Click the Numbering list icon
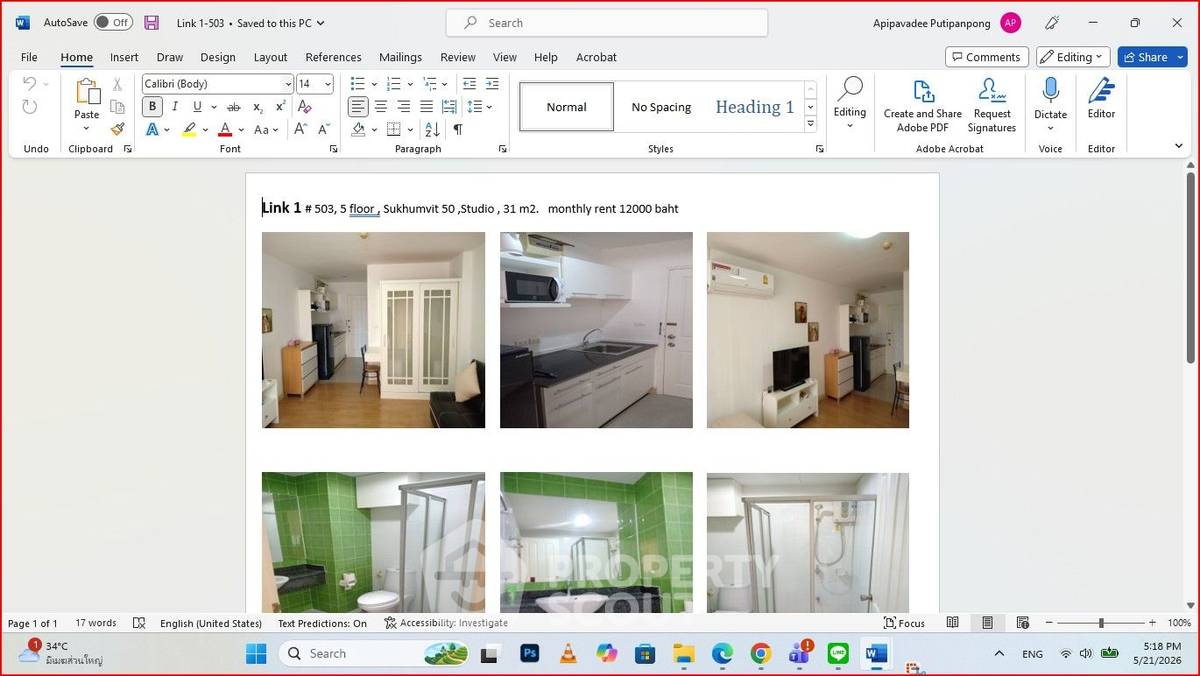1200x676 pixels. pos(393,84)
